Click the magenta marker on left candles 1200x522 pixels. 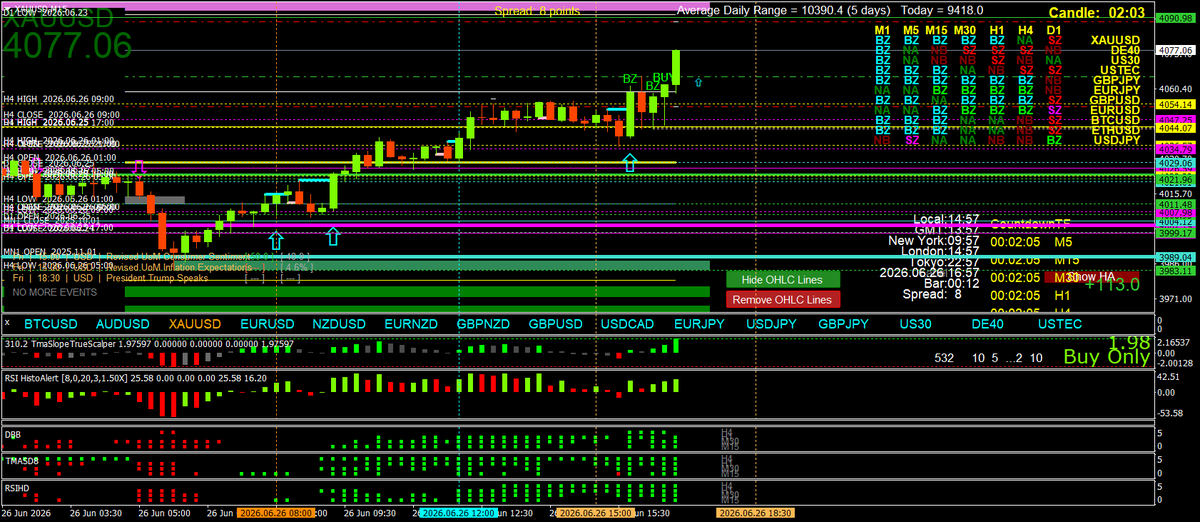tap(140, 166)
